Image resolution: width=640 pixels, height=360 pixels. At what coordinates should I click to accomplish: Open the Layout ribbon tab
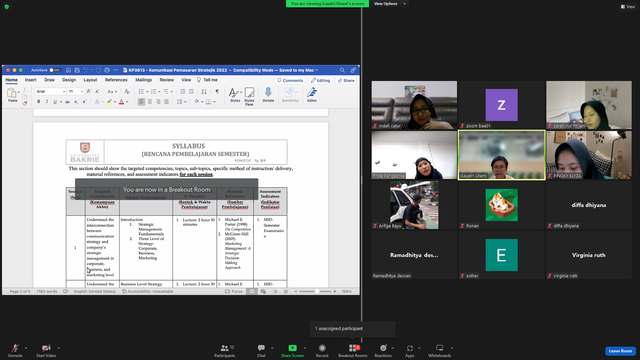[x=90, y=80]
